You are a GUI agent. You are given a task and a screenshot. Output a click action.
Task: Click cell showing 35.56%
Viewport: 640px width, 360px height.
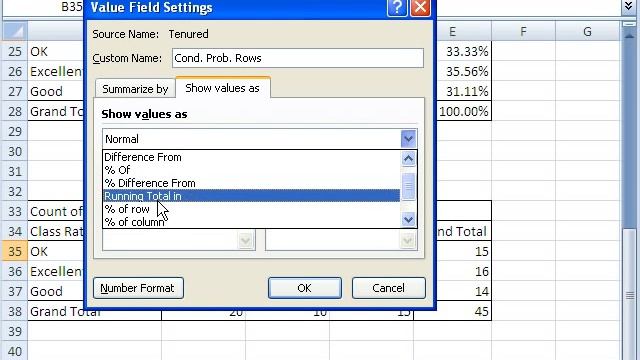464,71
